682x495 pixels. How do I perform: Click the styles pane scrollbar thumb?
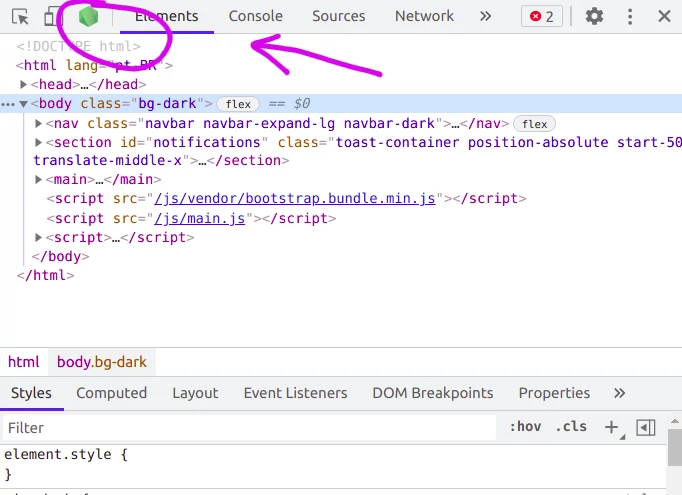coord(675,447)
